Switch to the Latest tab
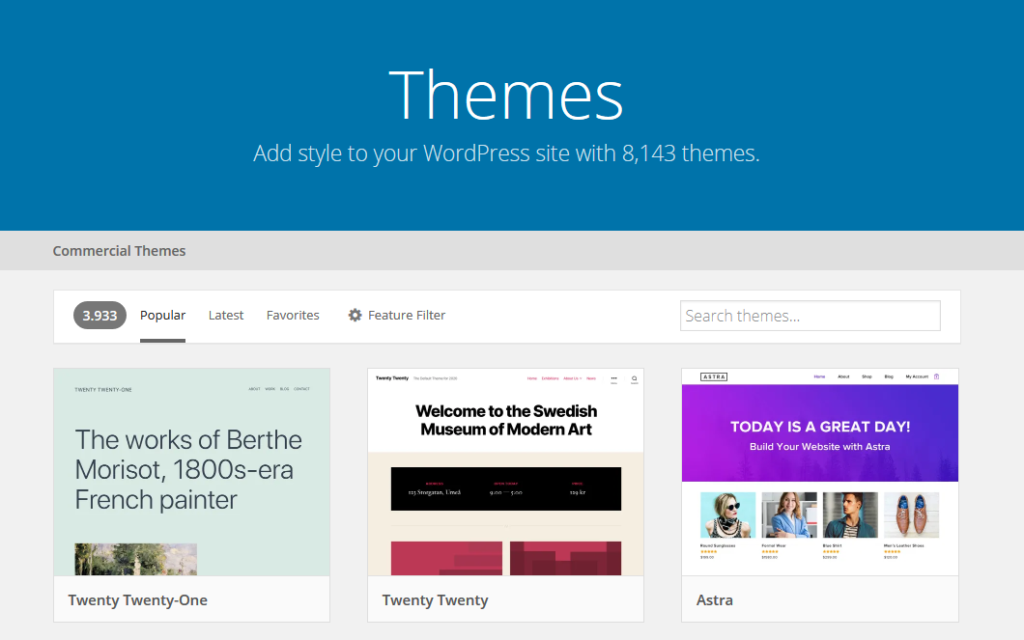The width and height of the screenshot is (1024, 640). (226, 315)
